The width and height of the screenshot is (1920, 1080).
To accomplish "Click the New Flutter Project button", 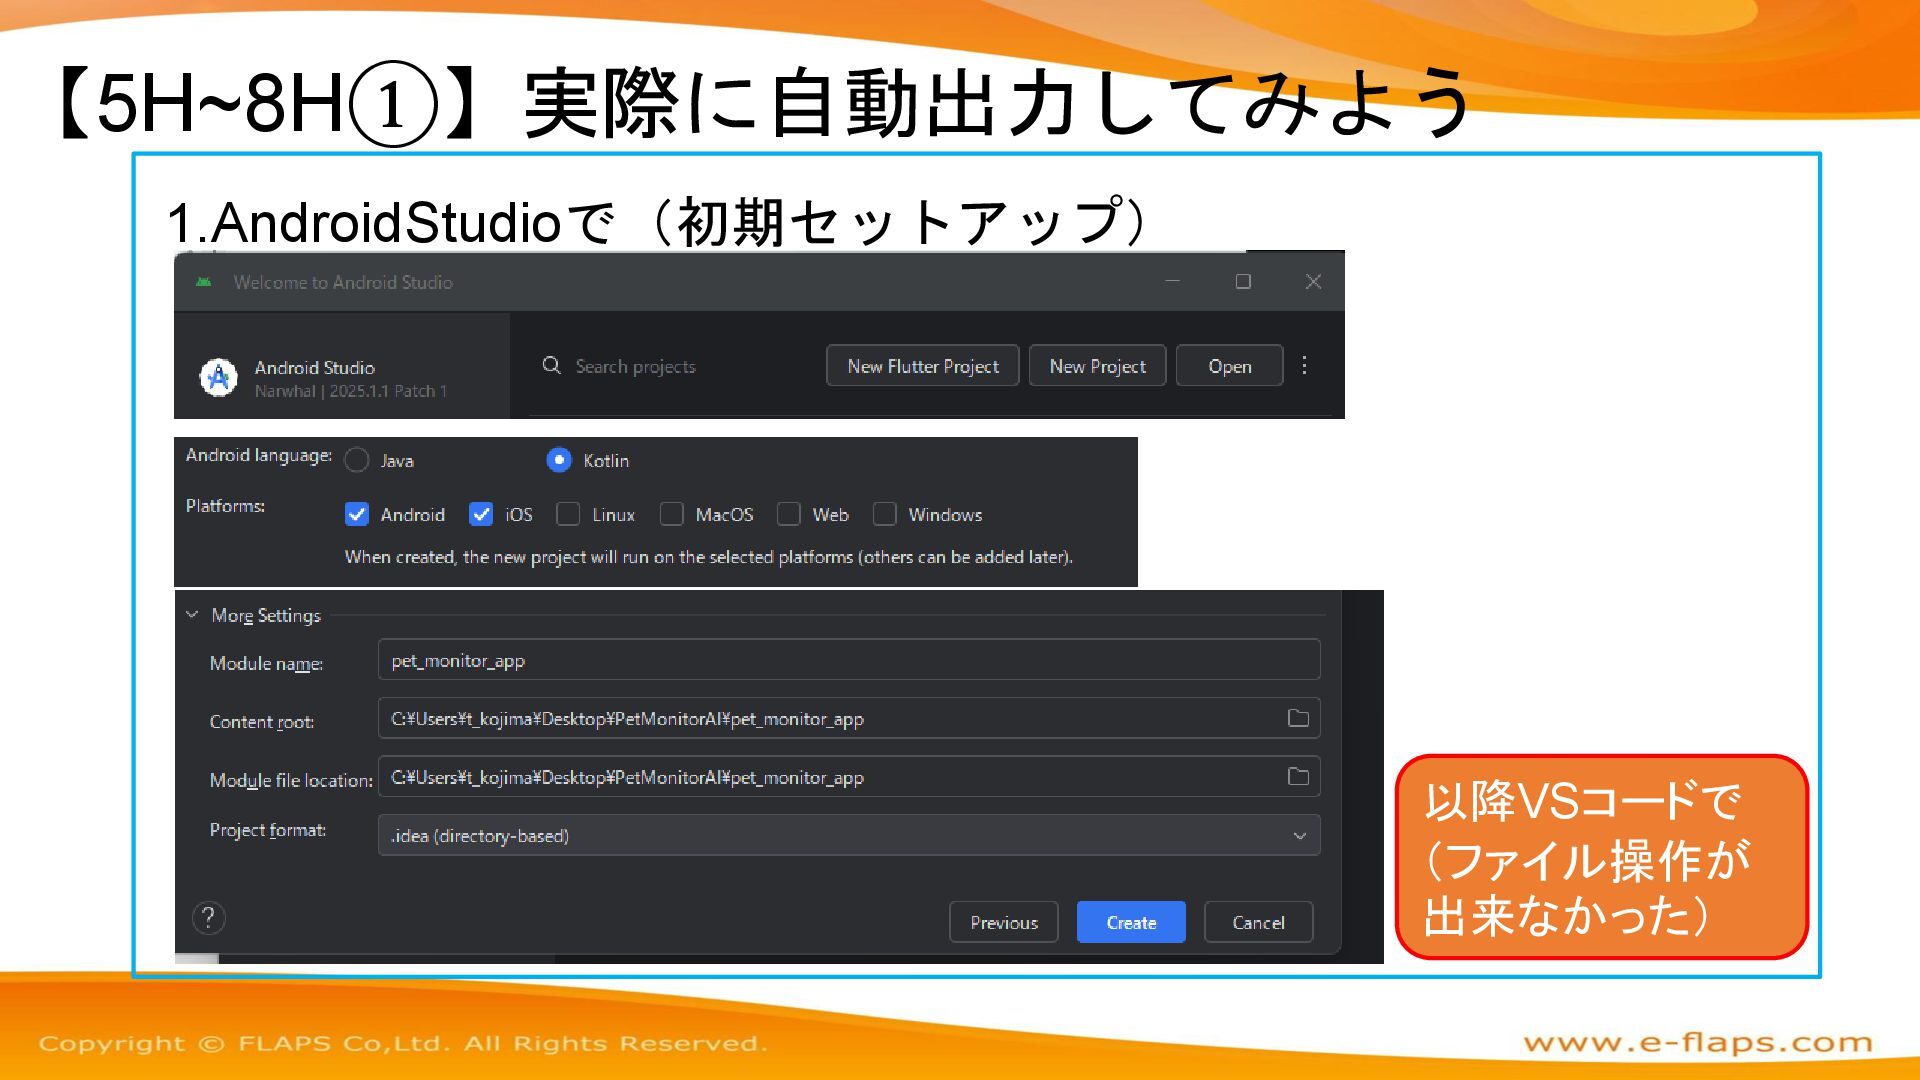I will (x=922, y=366).
